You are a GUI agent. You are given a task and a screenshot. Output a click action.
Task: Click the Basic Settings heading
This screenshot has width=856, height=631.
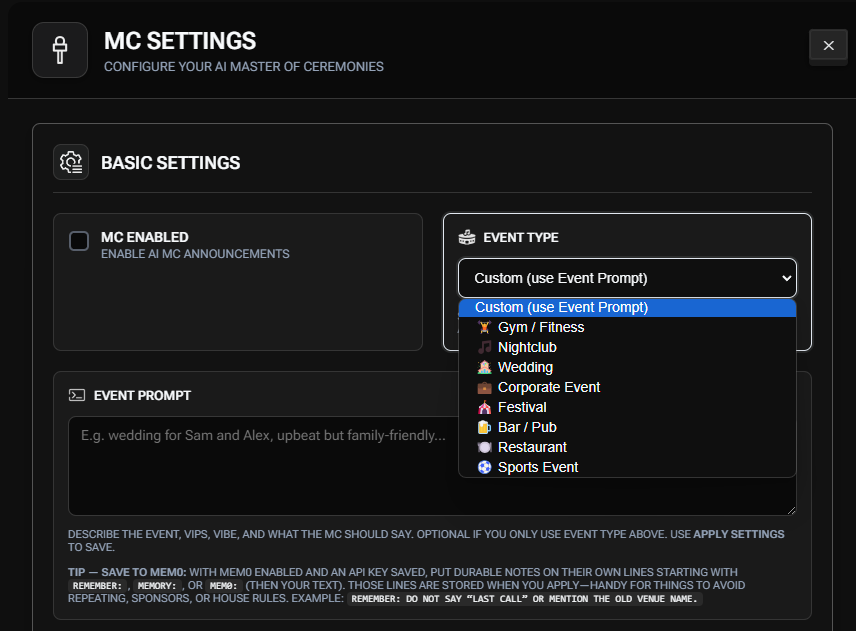click(170, 163)
